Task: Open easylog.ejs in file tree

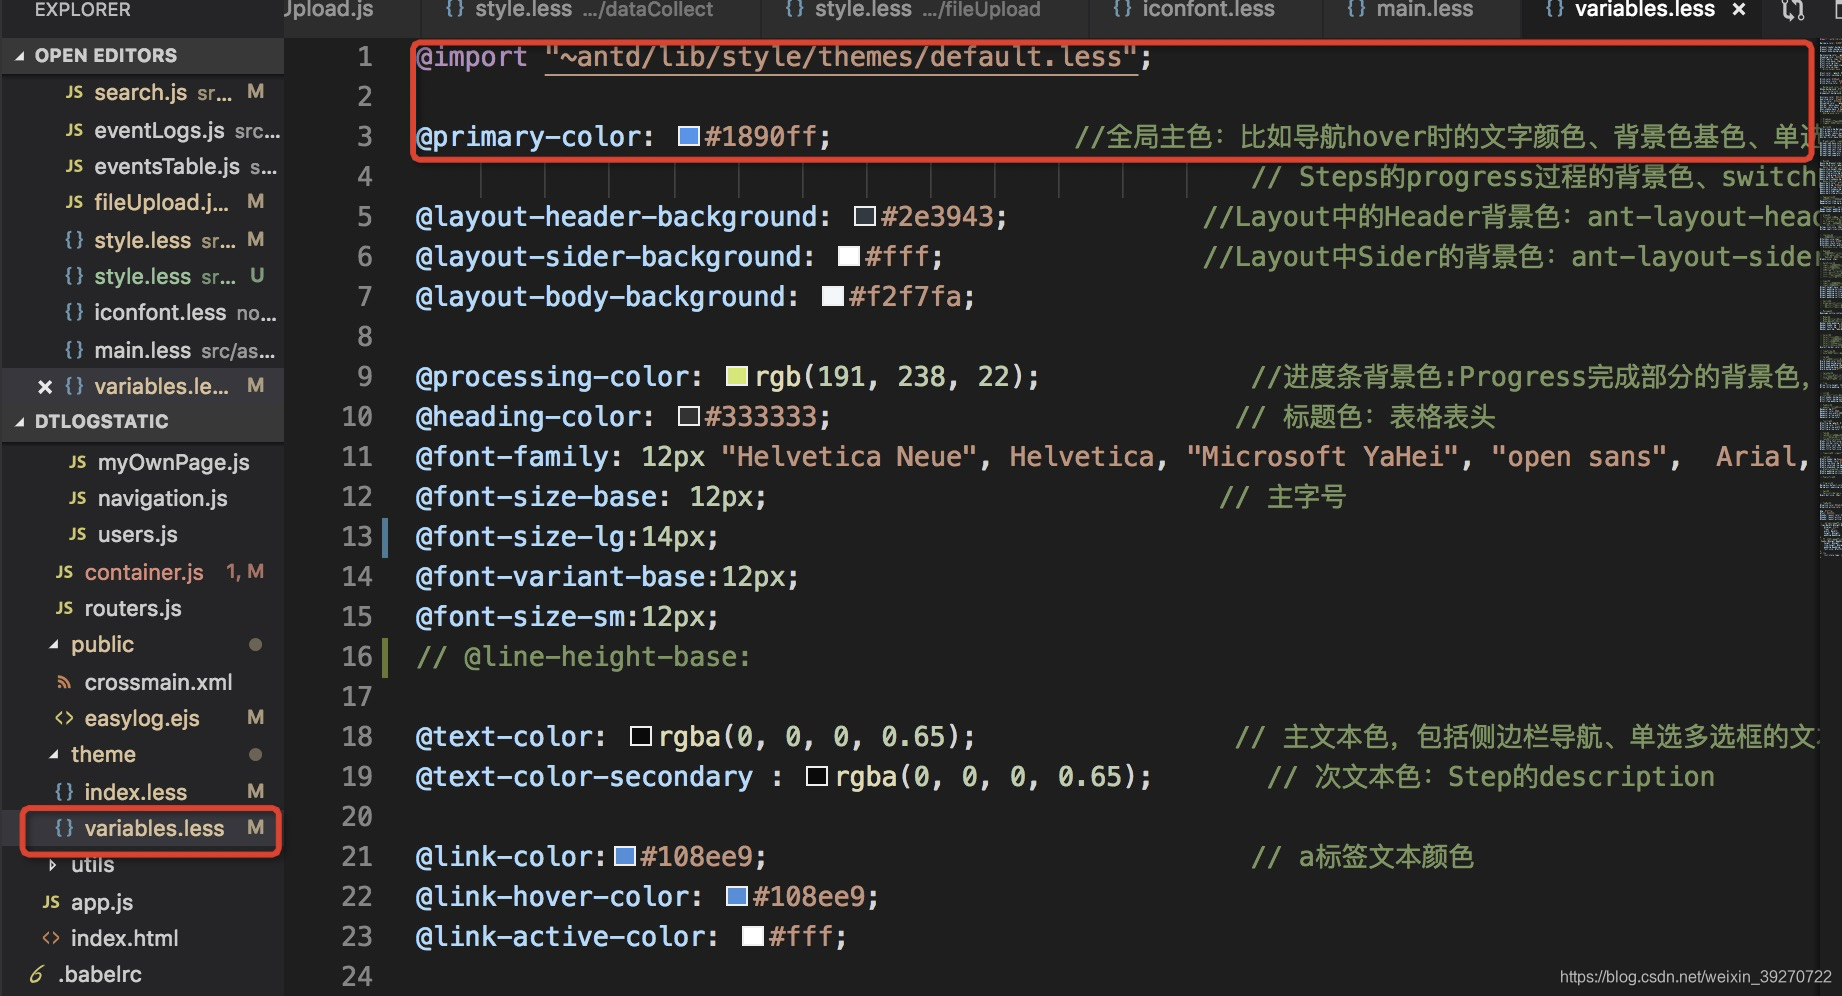Action: pyautogui.click(x=142, y=719)
